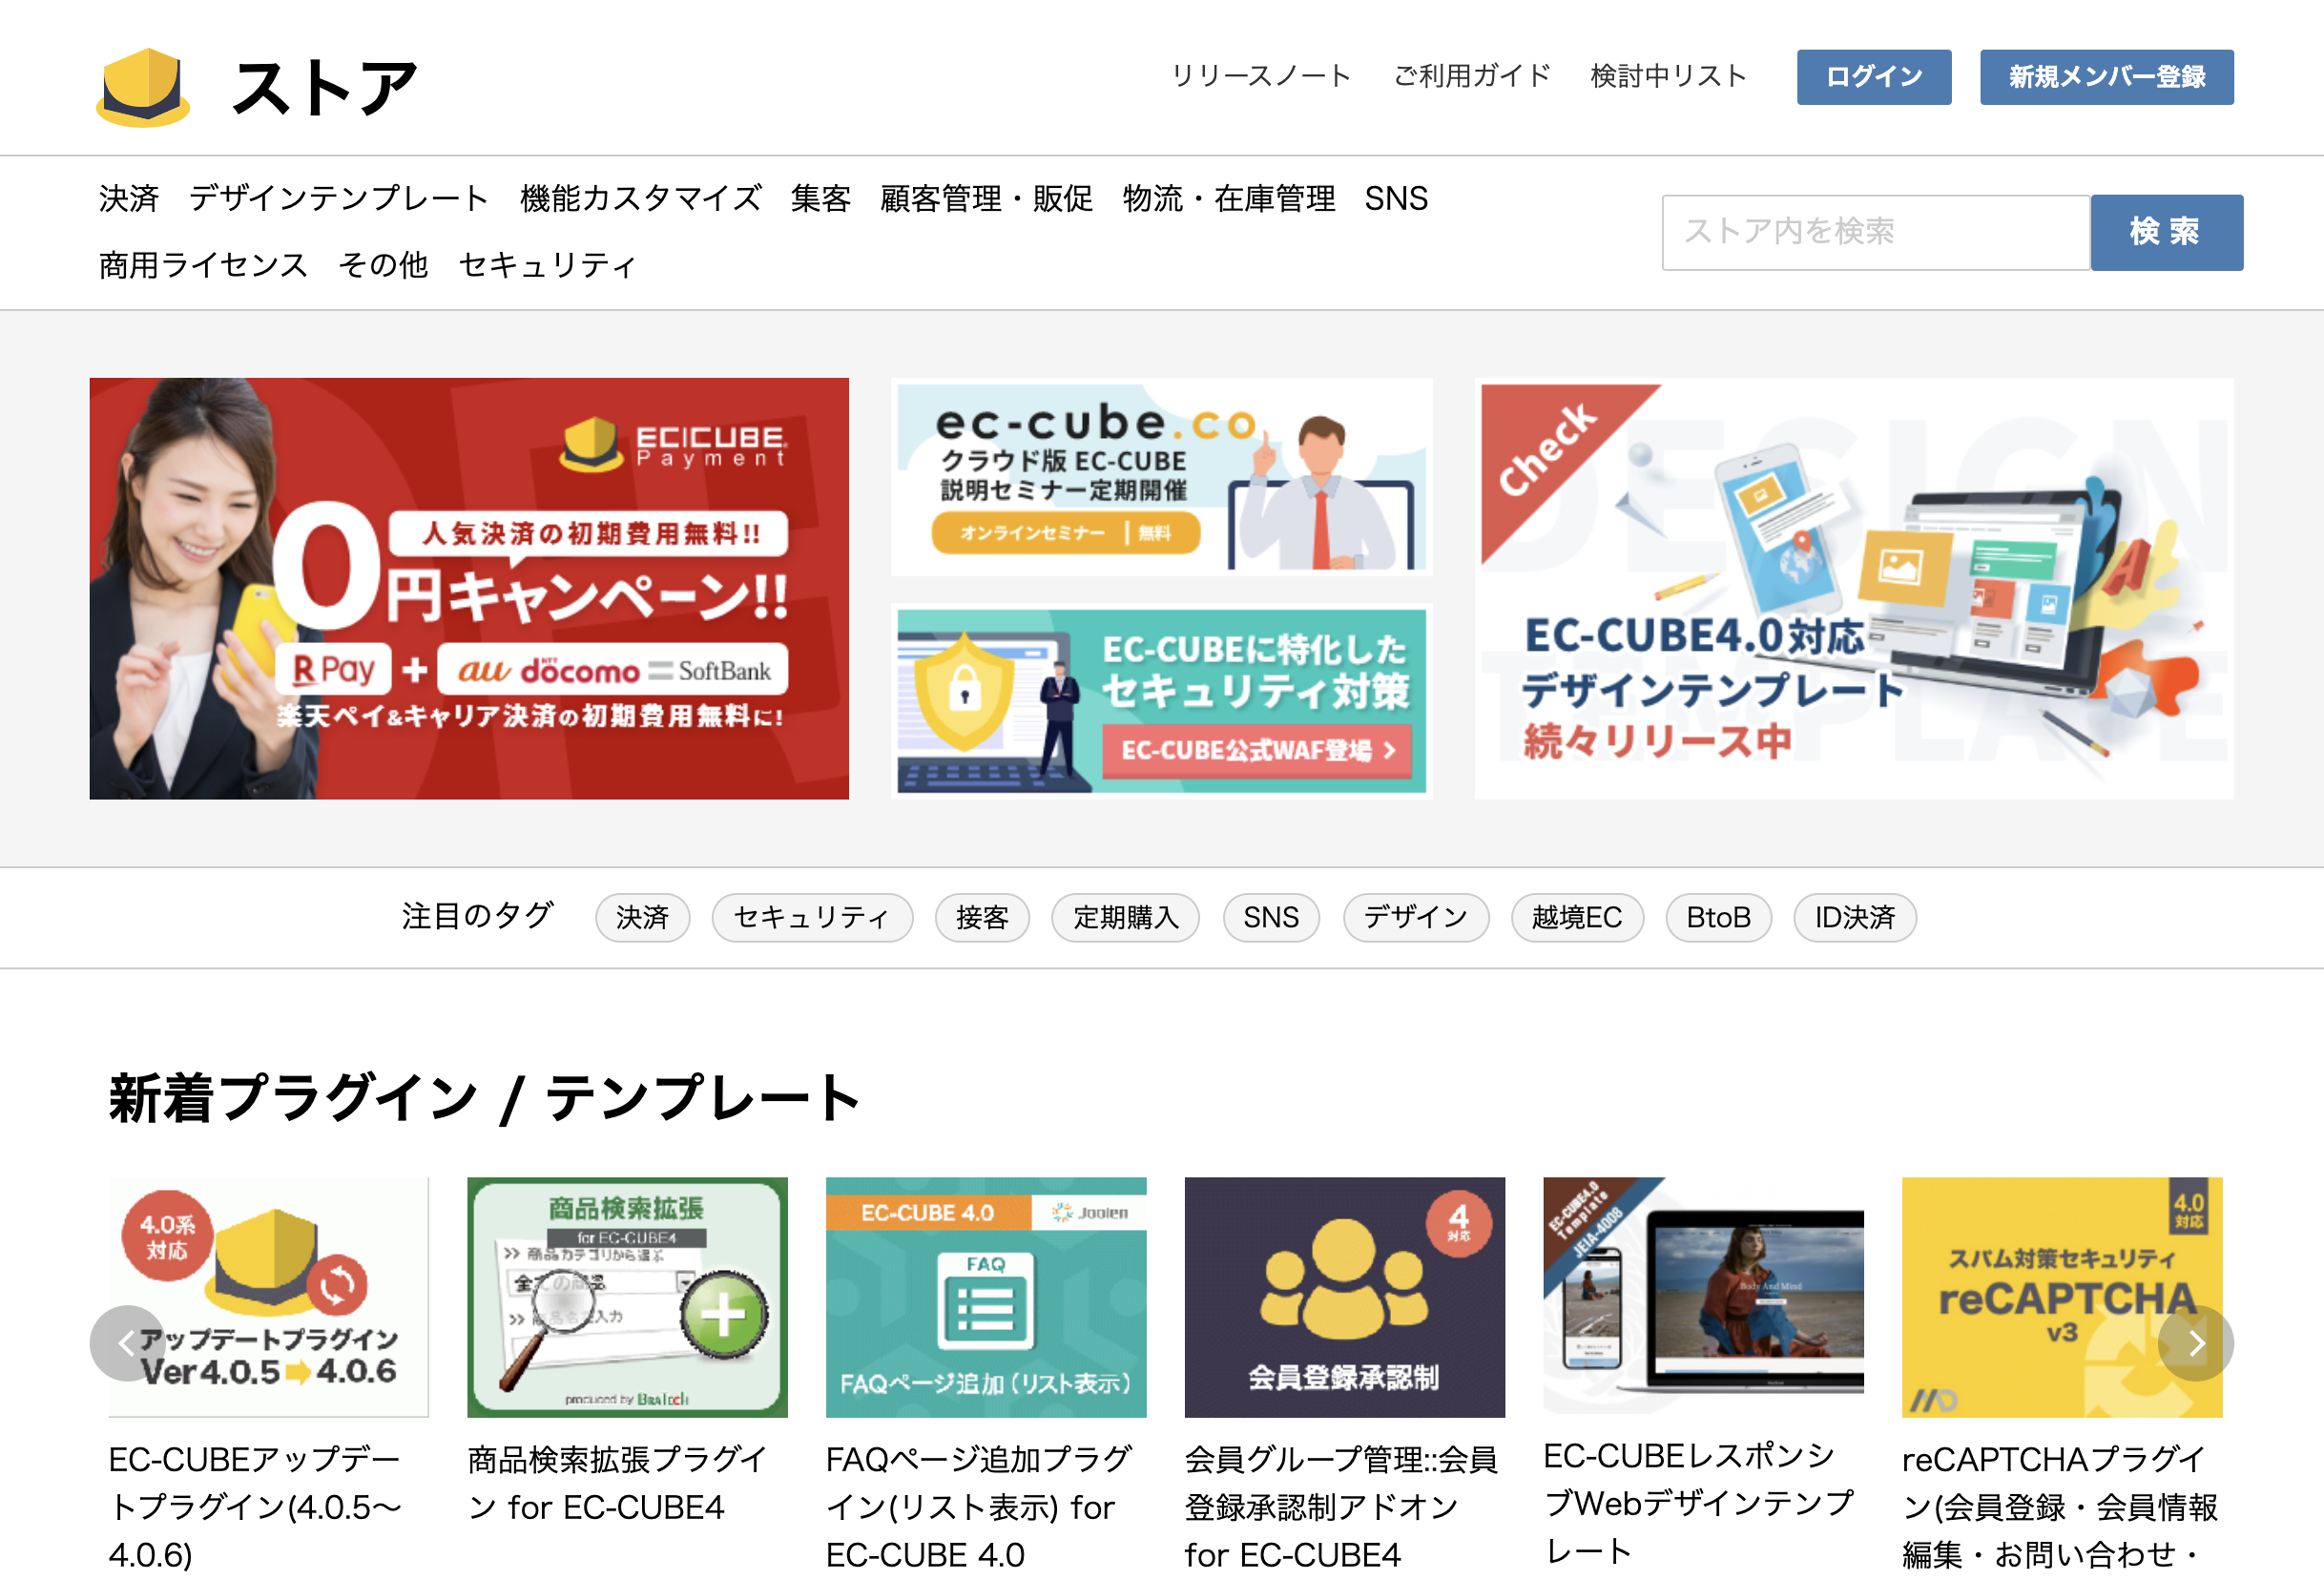Open the ストア home title link
The image size is (2324, 1580).
click(324, 87)
